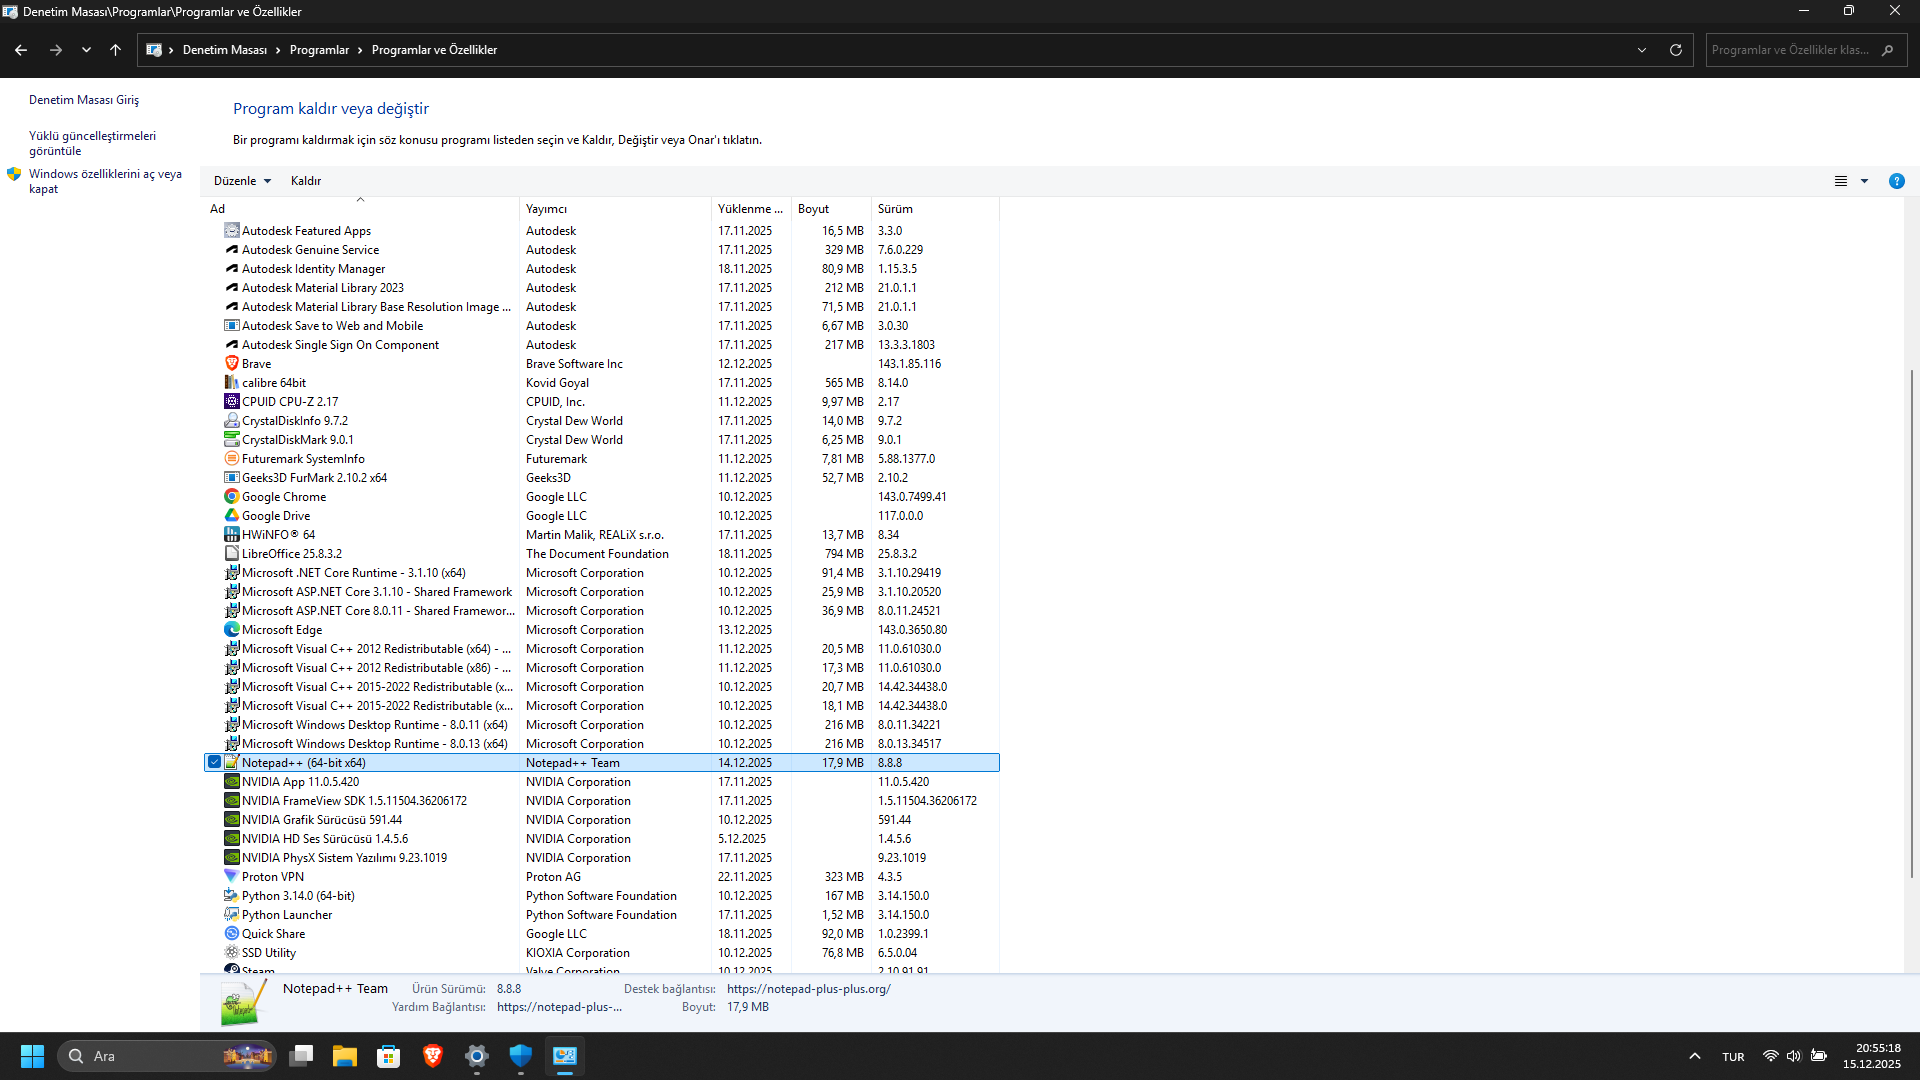Click the Quick Share program icon
The height and width of the screenshot is (1080, 1920).
pyautogui.click(x=232, y=934)
